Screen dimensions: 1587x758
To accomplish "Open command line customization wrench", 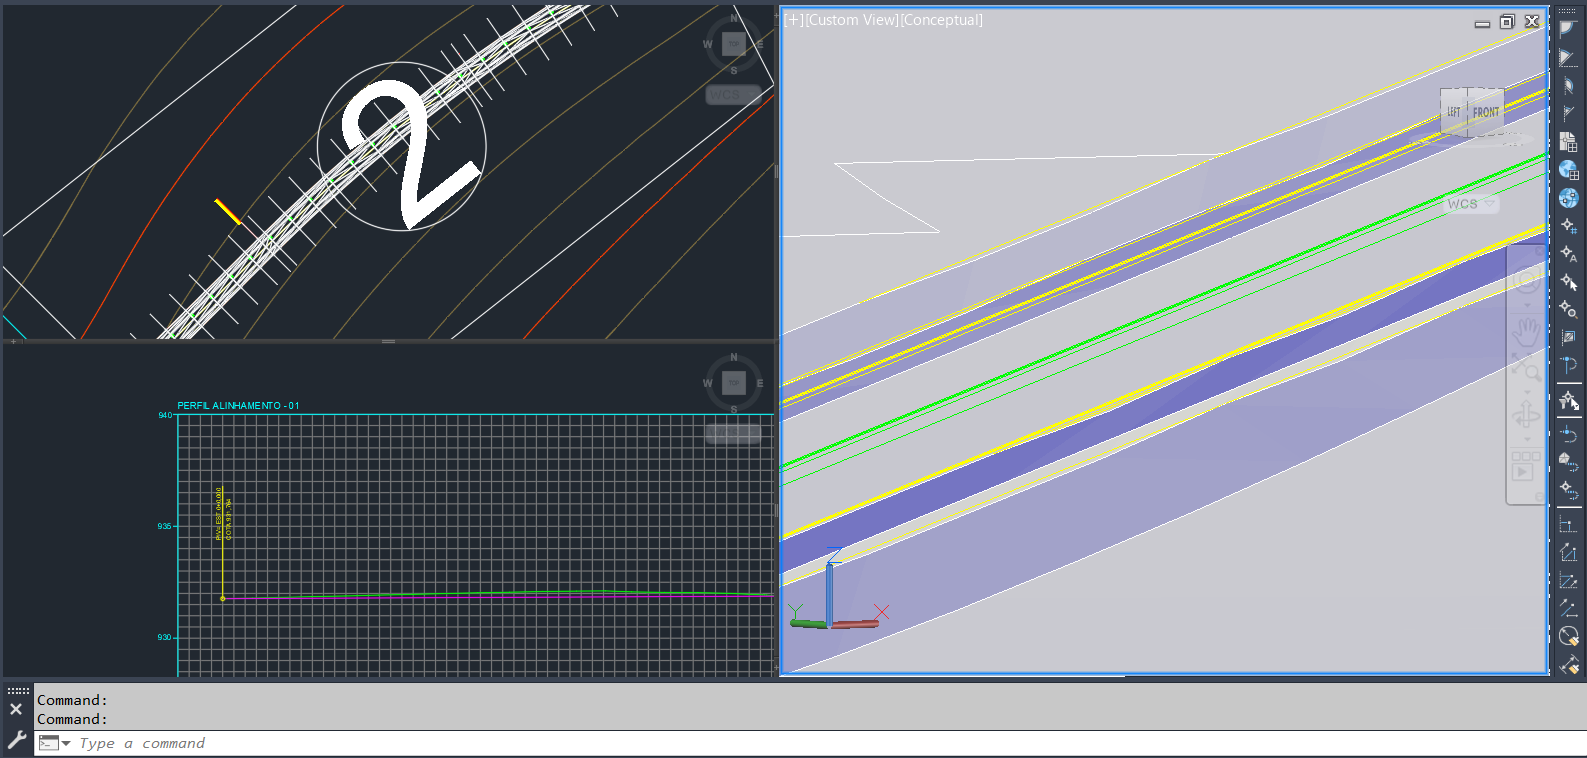I will (x=16, y=740).
